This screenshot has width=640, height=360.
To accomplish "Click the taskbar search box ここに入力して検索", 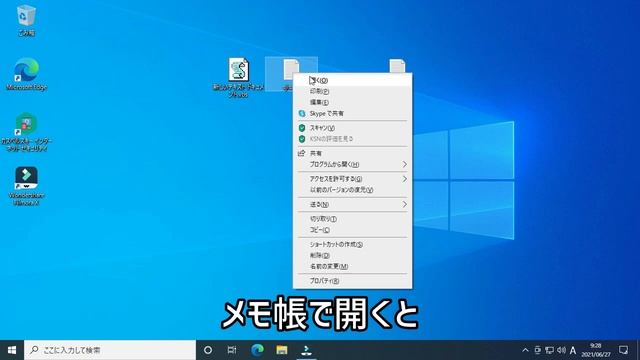I will 110,350.
